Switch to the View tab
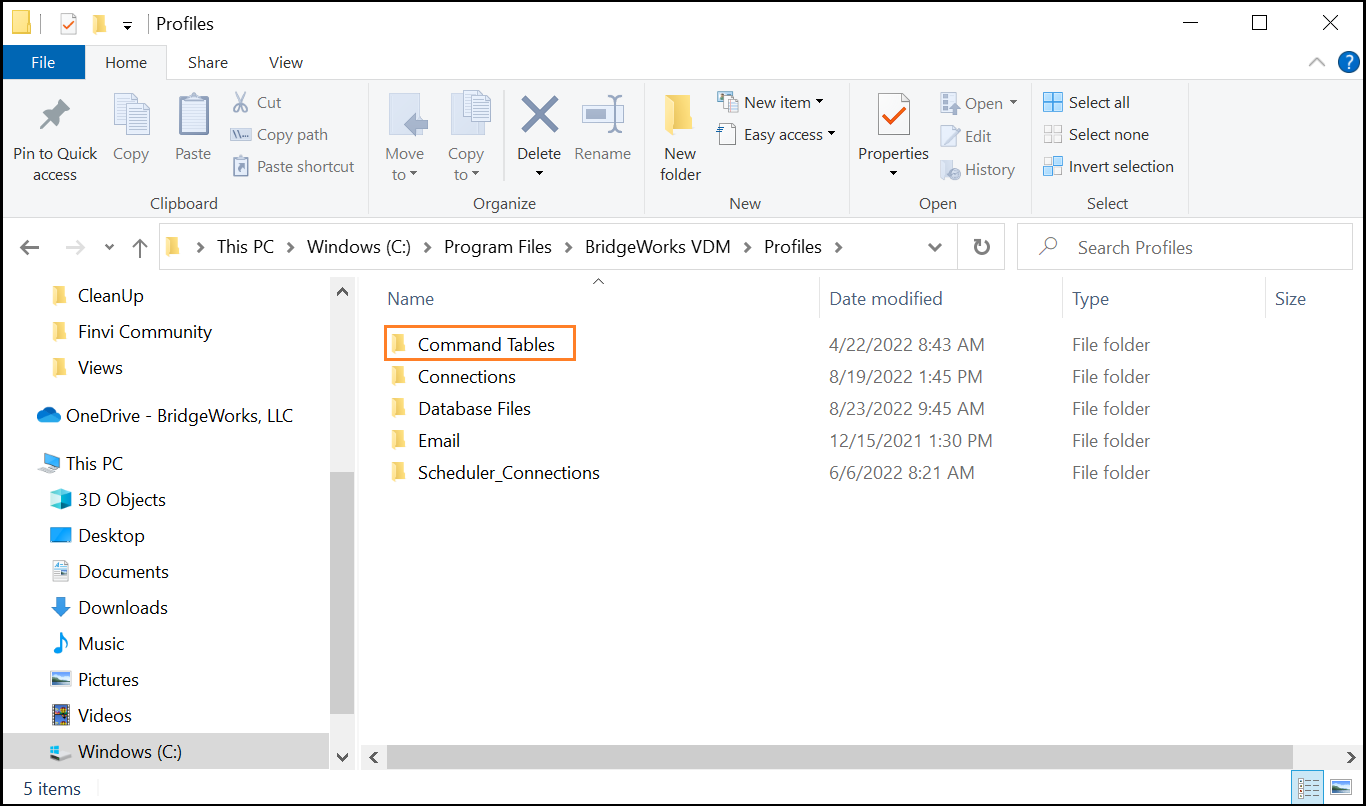This screenshot has height=806, width=1366. 285,62
